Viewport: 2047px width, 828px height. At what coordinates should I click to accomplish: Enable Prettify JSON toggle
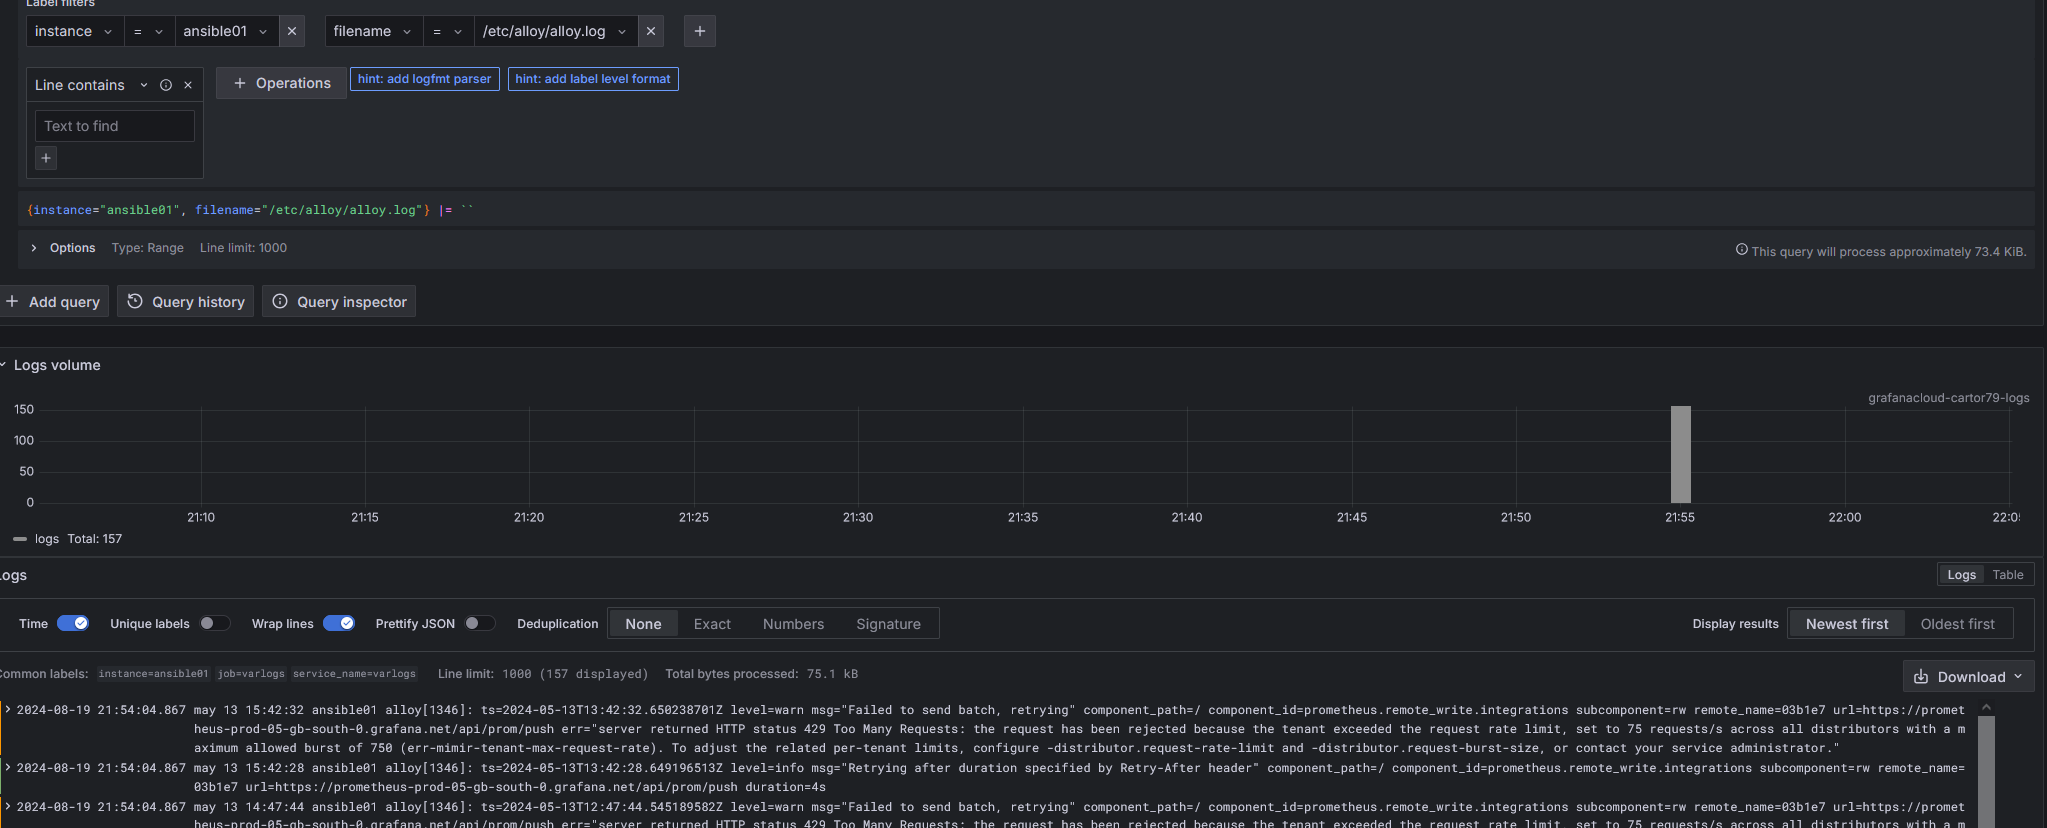coord(479,623)
